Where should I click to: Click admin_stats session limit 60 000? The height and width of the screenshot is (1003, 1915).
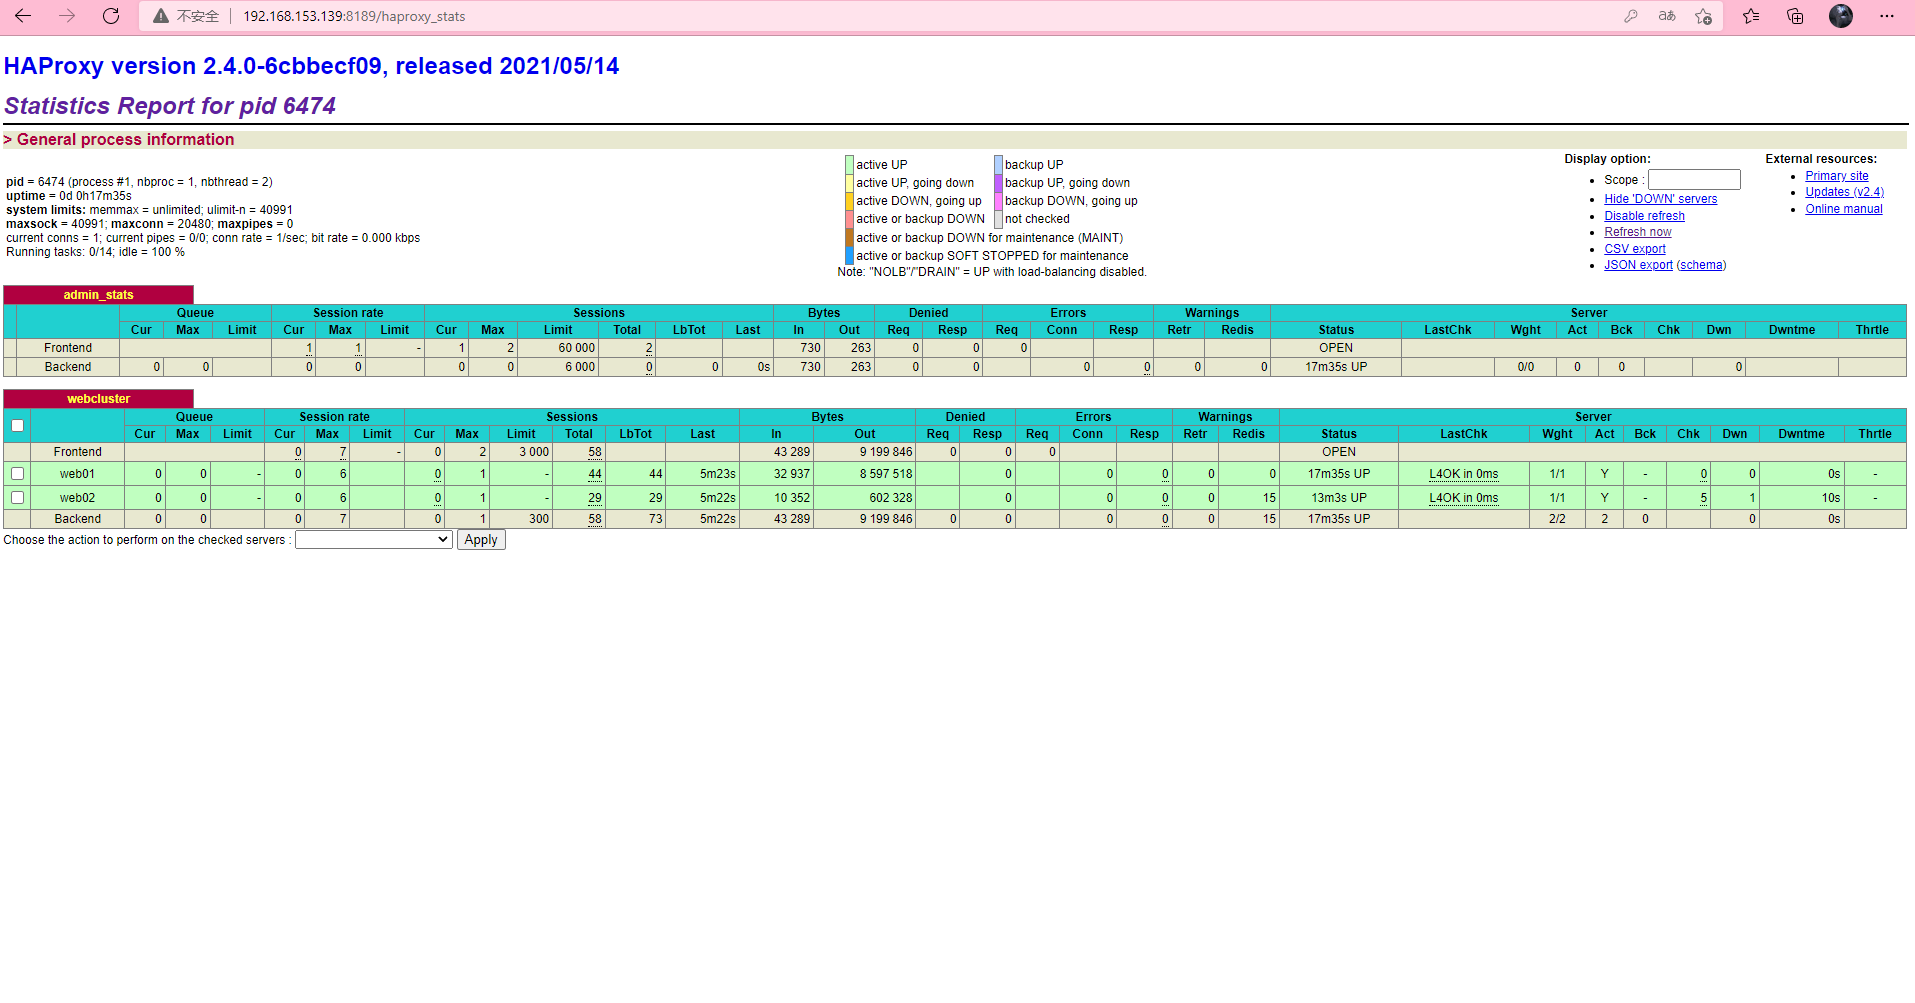(x=576, y=348)
